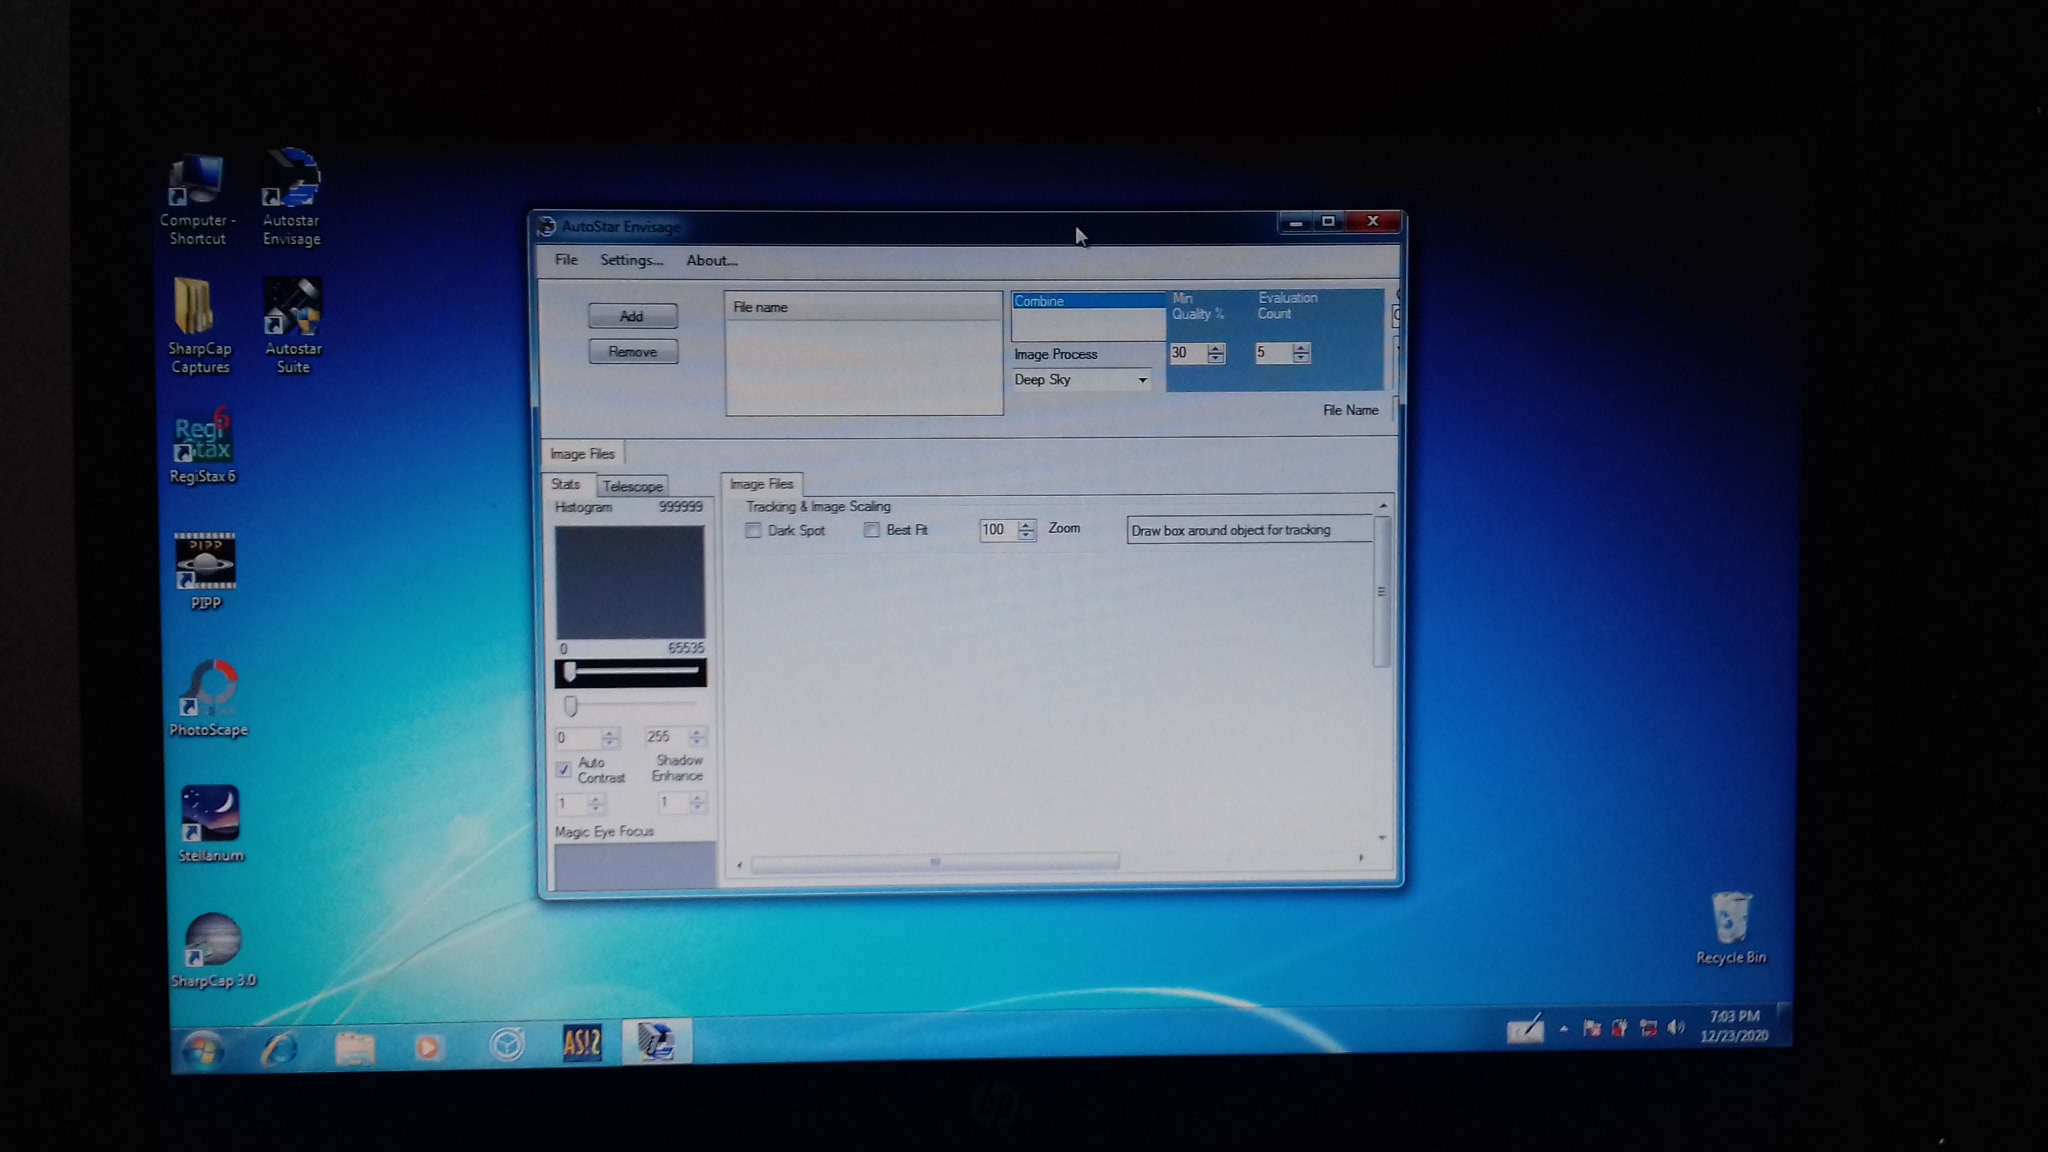Increase Min Quality % value

click(1215, 348)
